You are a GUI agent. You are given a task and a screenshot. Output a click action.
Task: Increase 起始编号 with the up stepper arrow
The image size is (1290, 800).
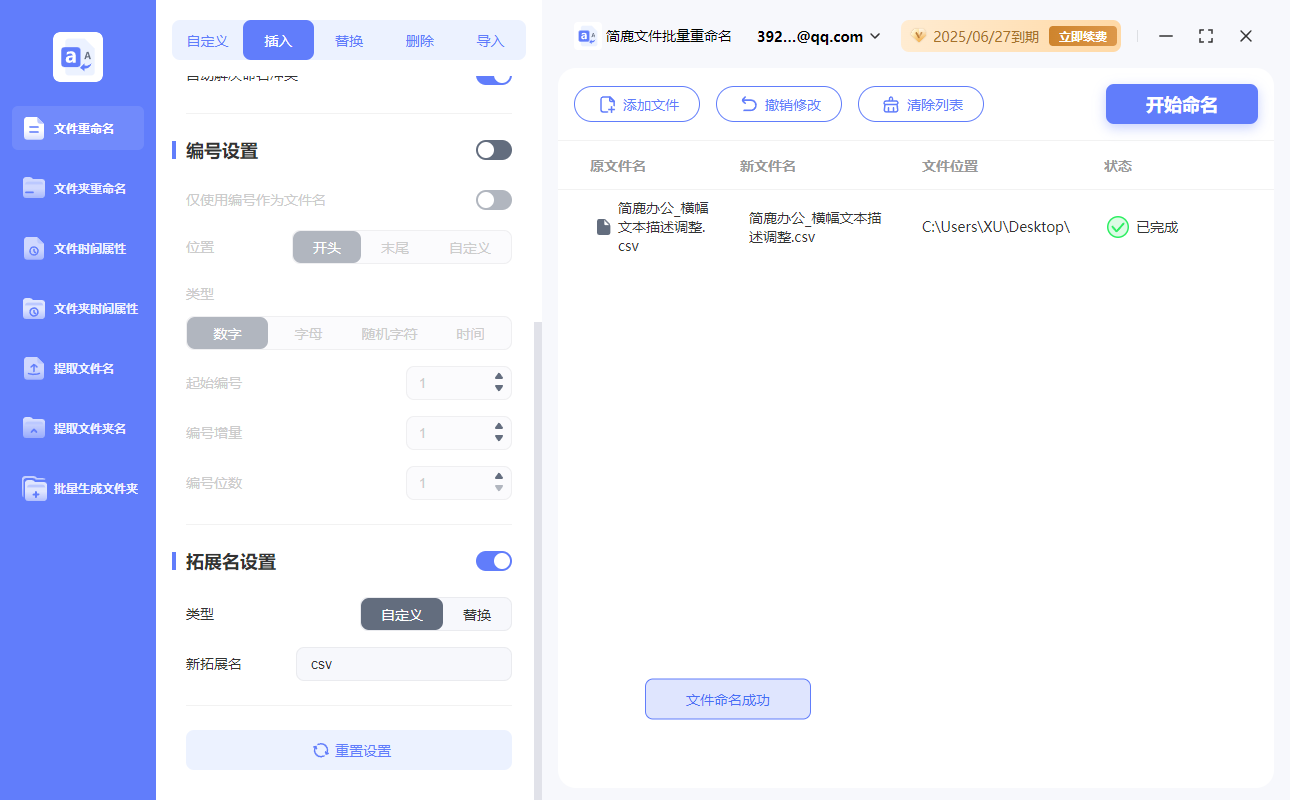point(497,377)
